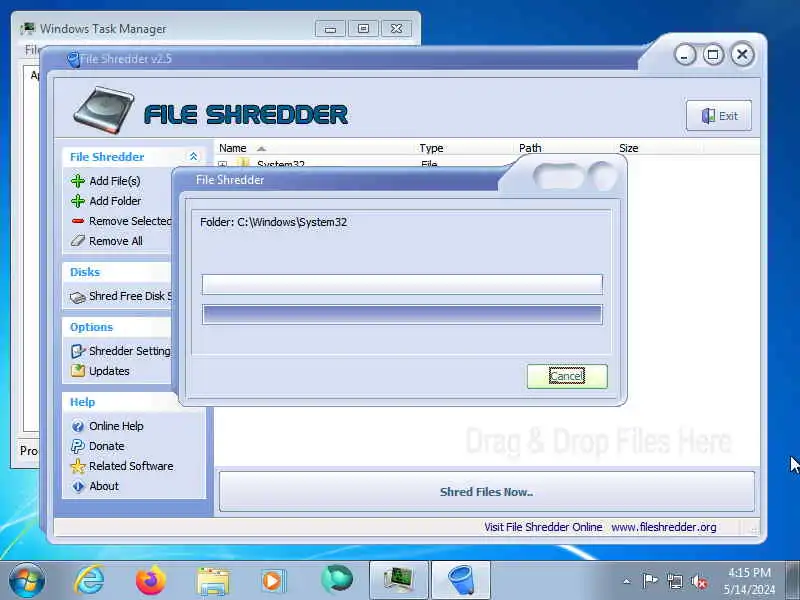
Task: Open the Start menu orb
Action: tap(27, 580)
